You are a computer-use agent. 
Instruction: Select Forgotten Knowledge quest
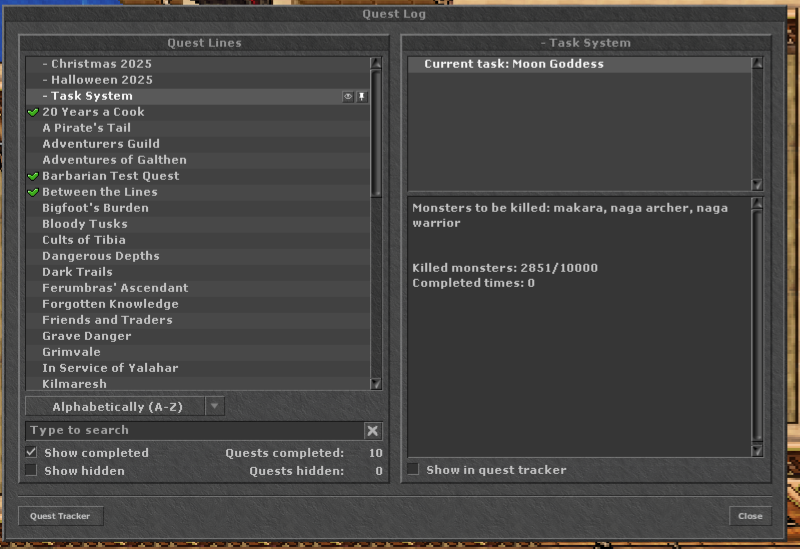(x=198, y=304)
